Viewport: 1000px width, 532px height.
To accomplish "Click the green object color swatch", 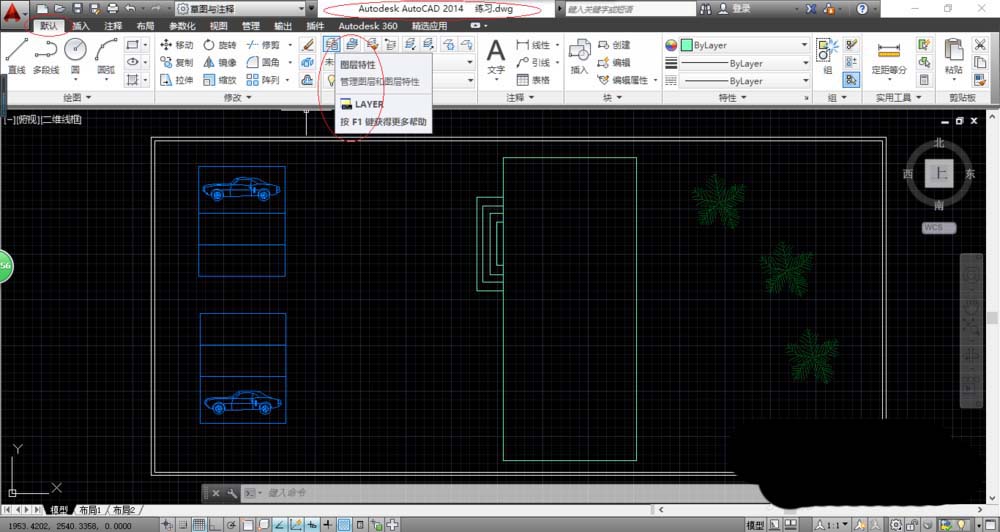I will (x=687, y=45).
